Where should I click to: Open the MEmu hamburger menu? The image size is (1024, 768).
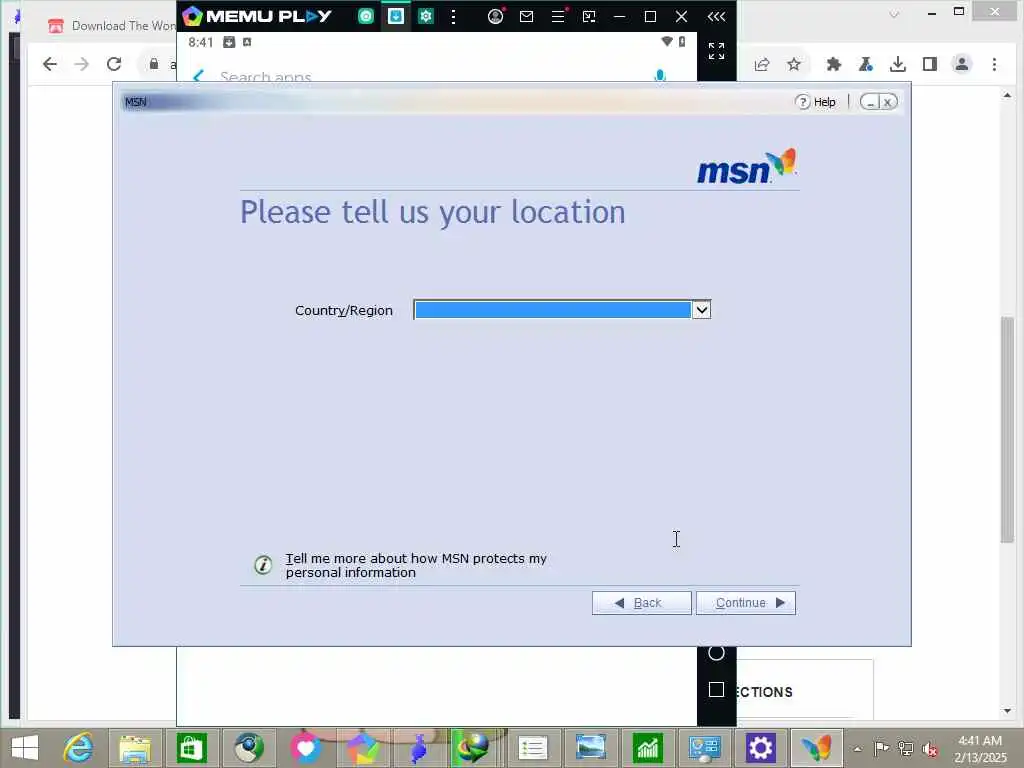click(x=558, y=16)
